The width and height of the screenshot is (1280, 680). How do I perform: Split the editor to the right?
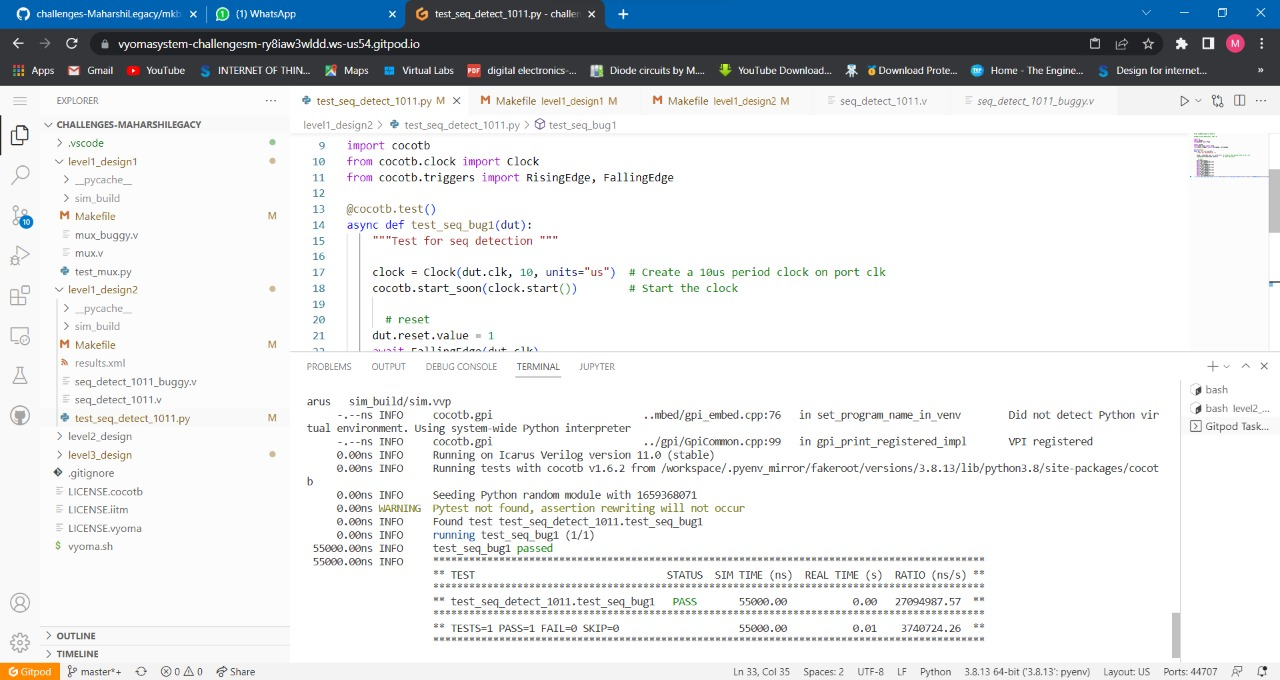coord(1239,101)
